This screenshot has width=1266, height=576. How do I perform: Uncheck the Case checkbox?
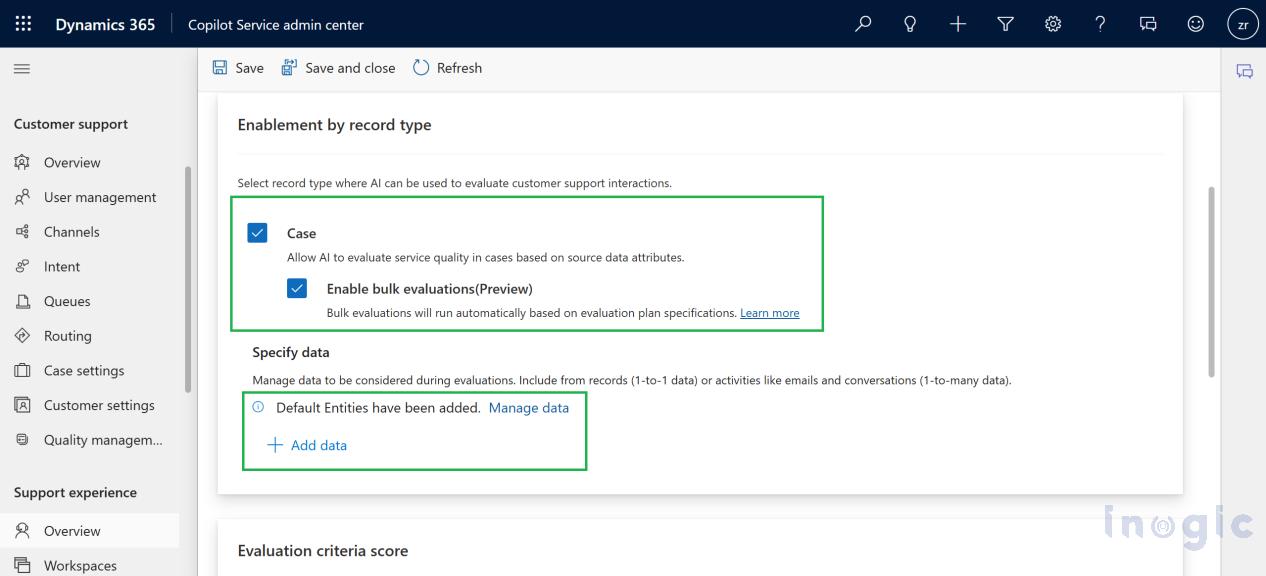tap(258, 233)
